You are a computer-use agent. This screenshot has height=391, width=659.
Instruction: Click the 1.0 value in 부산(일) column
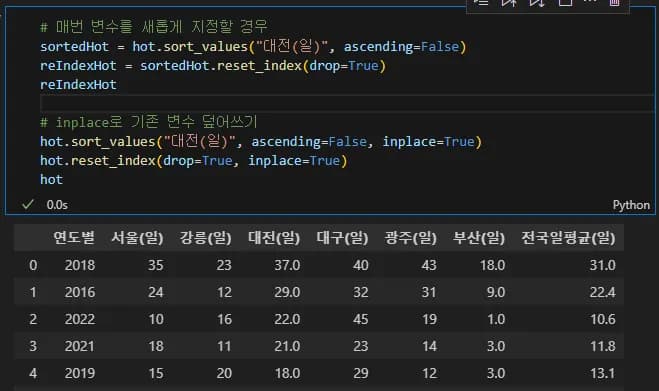coord(496,319)
